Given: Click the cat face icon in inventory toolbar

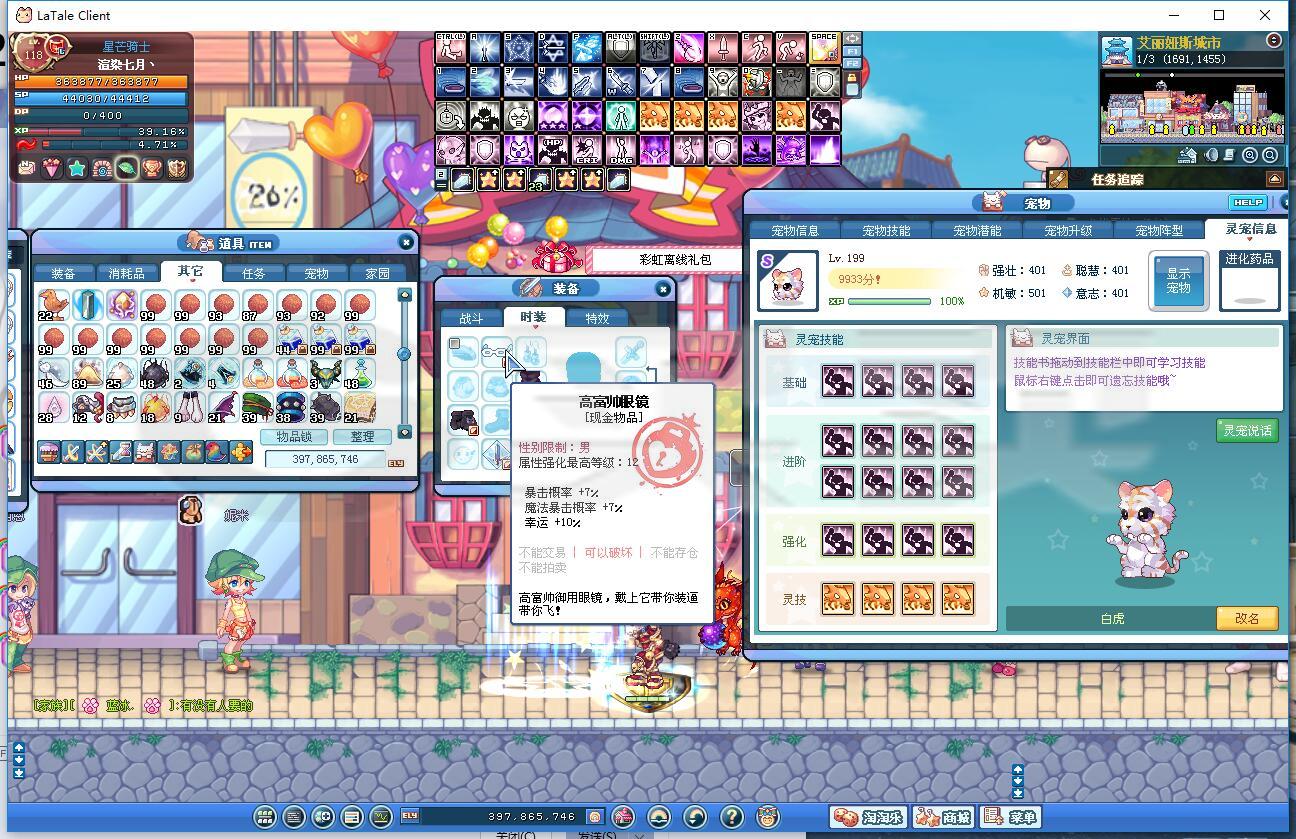Looking at the screenshot, I should click(145, 452).
